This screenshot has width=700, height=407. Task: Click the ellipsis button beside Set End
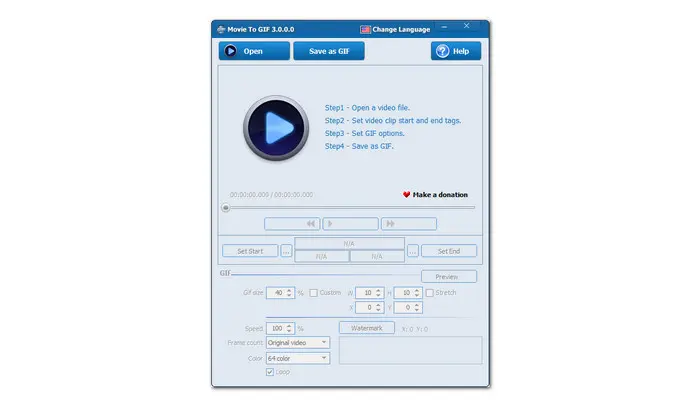click(x=412, y=251)
